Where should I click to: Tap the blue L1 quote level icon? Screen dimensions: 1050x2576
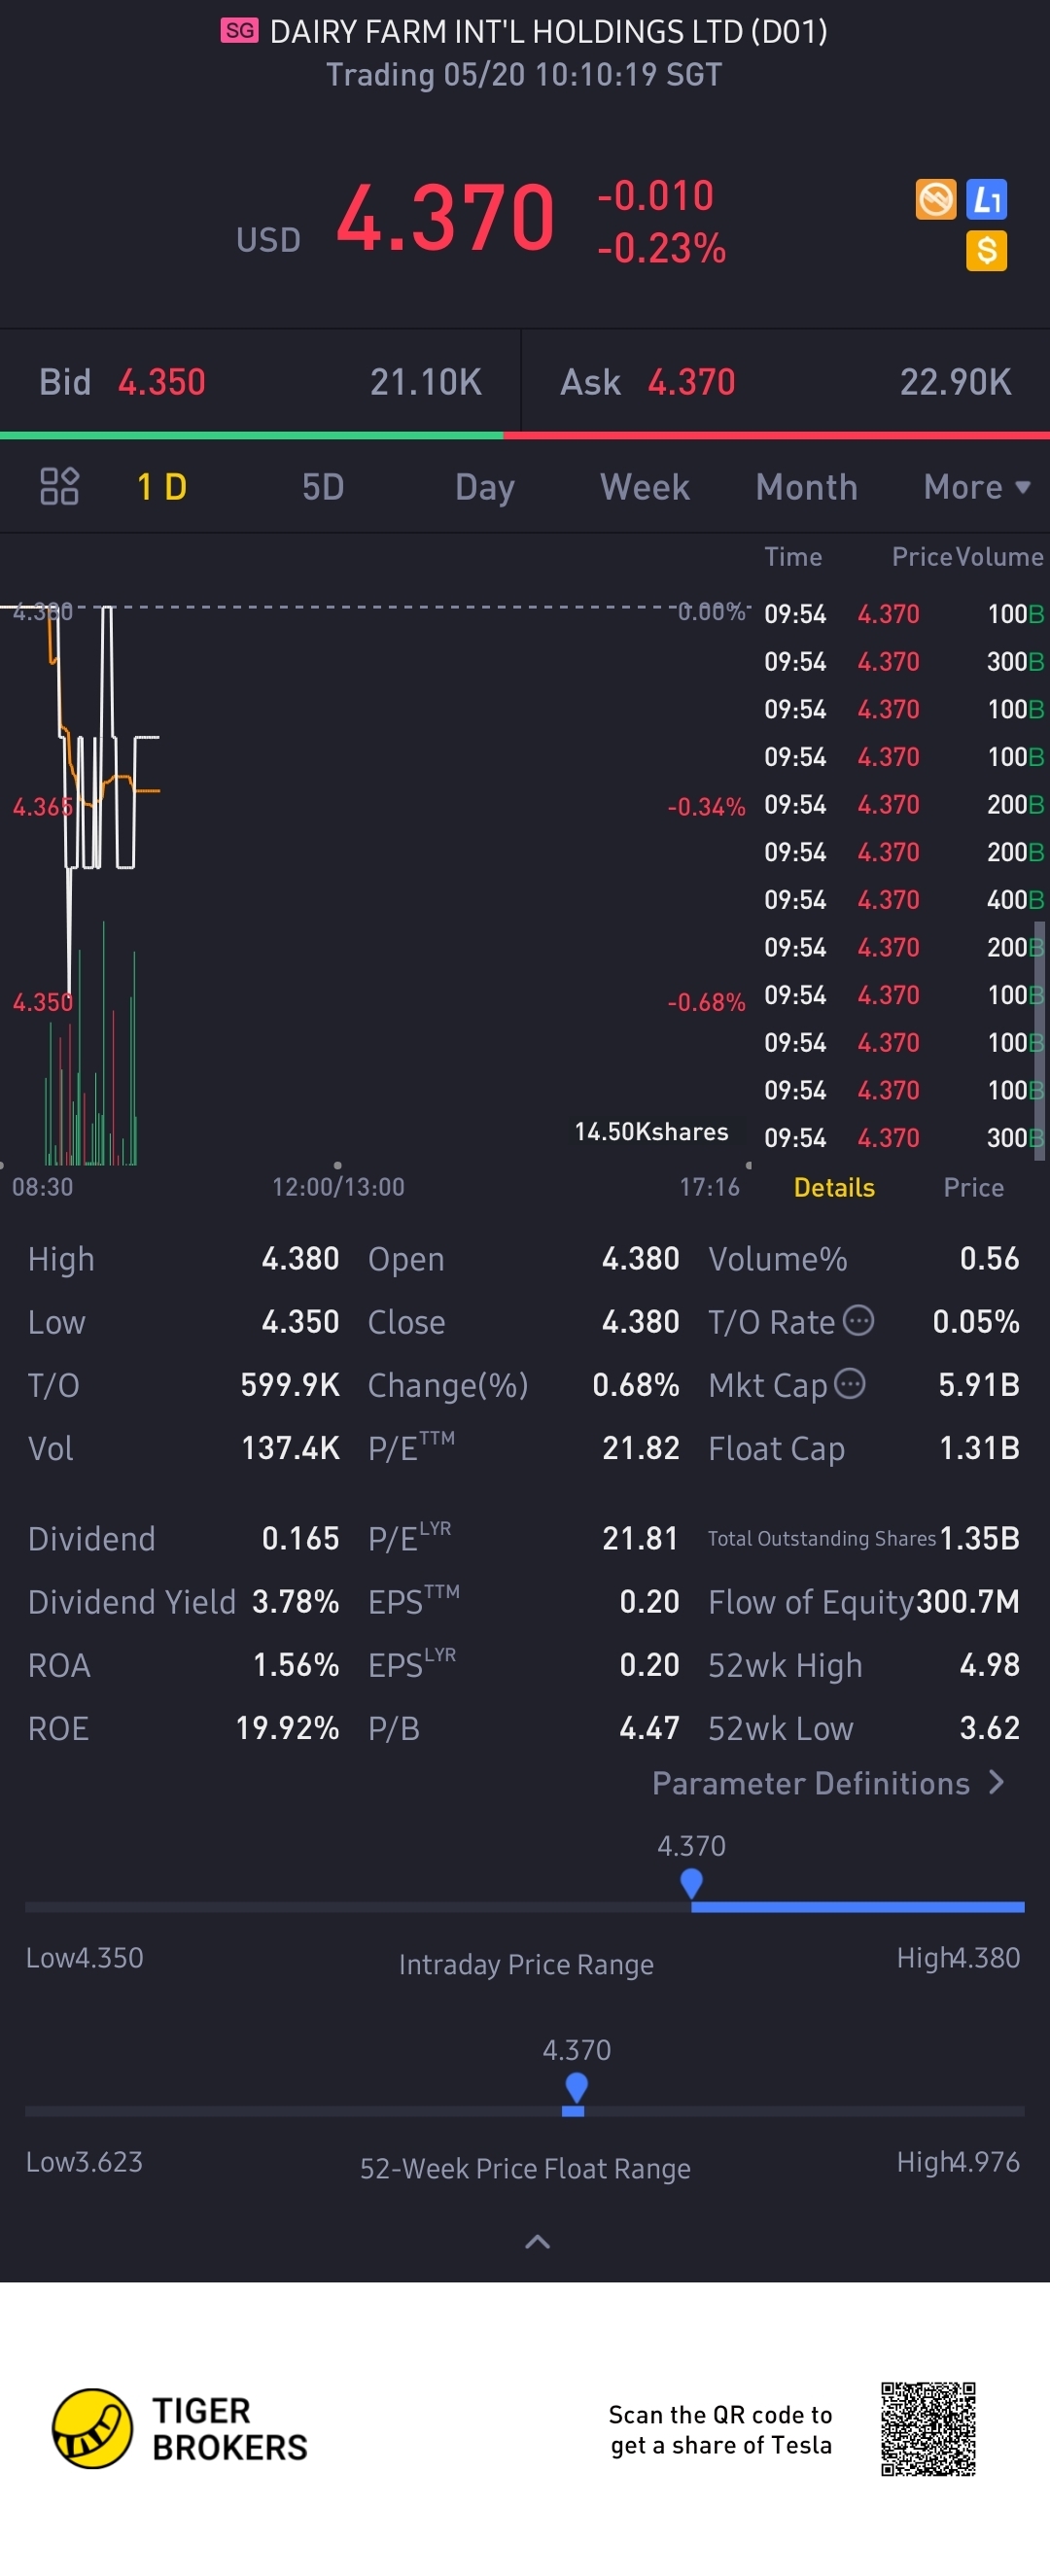pyautogui.click(x=986, y=199)
